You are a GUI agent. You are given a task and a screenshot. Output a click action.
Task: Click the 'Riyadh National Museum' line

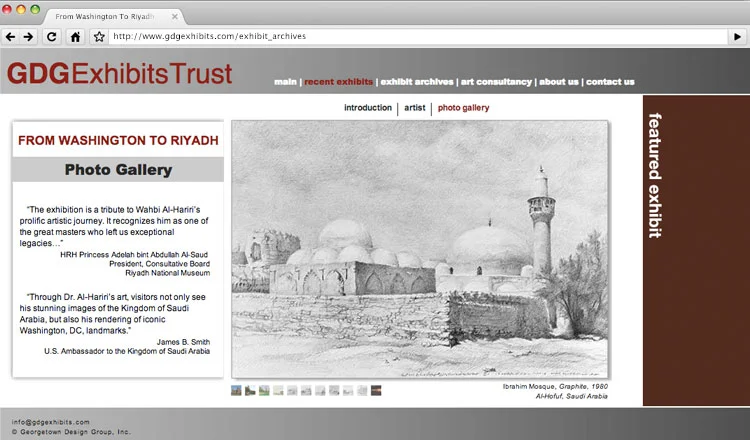167,273
